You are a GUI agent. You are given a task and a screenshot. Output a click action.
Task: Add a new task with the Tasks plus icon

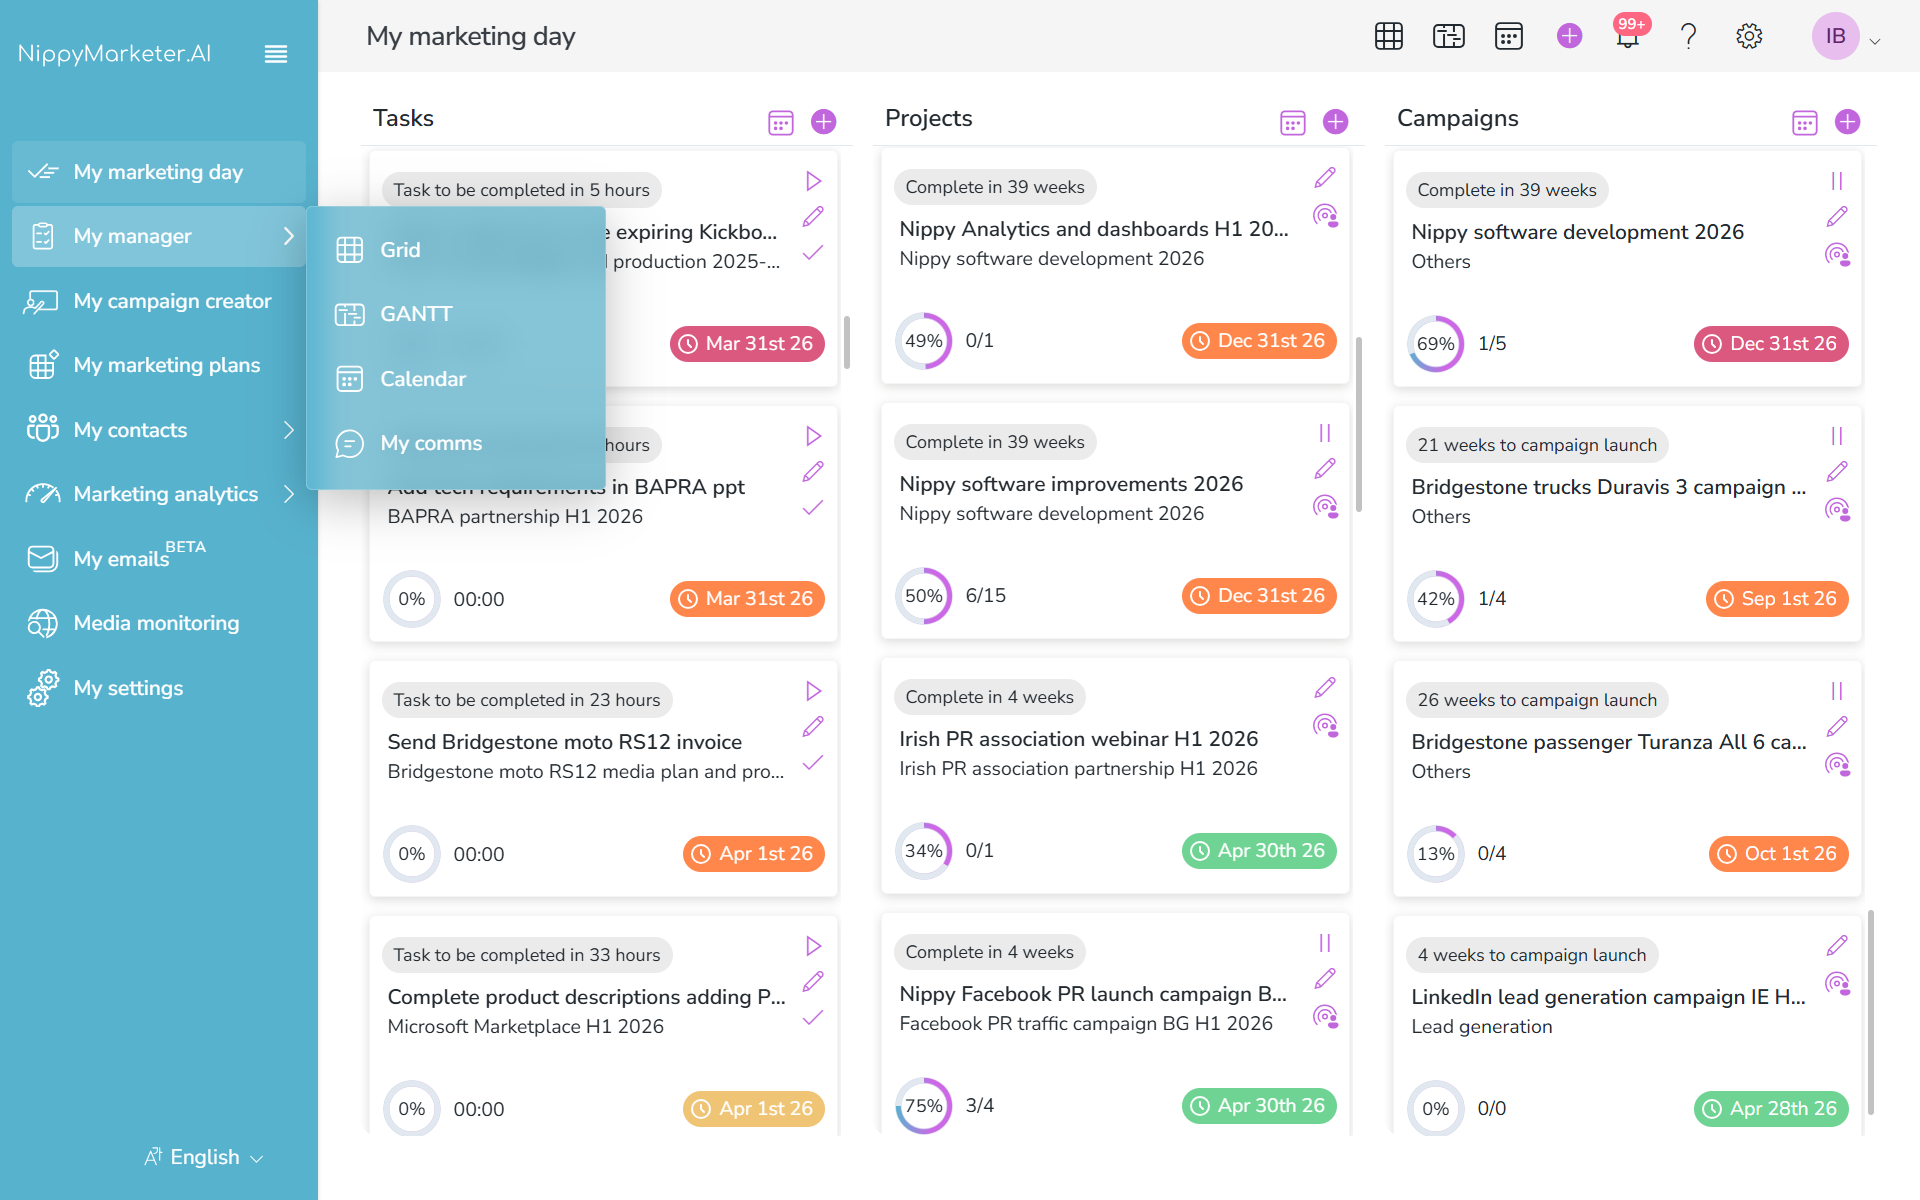point(823,121)
